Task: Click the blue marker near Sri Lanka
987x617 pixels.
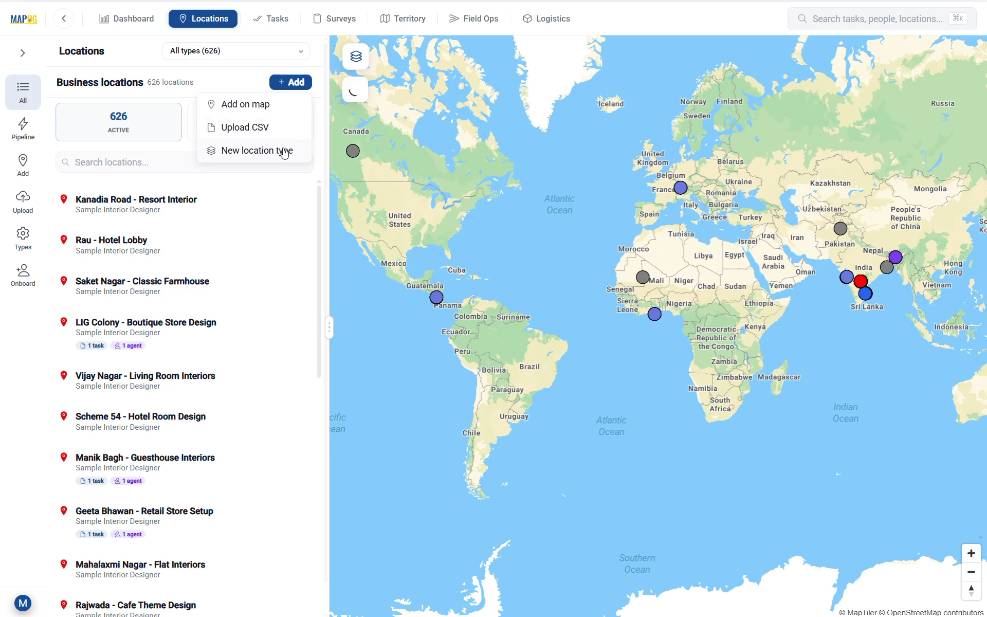Action: point(866,293)
